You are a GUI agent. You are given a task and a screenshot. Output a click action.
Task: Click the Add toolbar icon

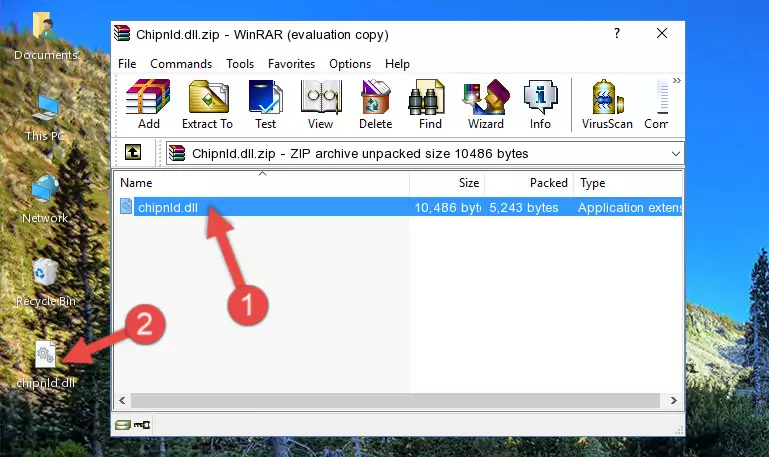[148, 104]
